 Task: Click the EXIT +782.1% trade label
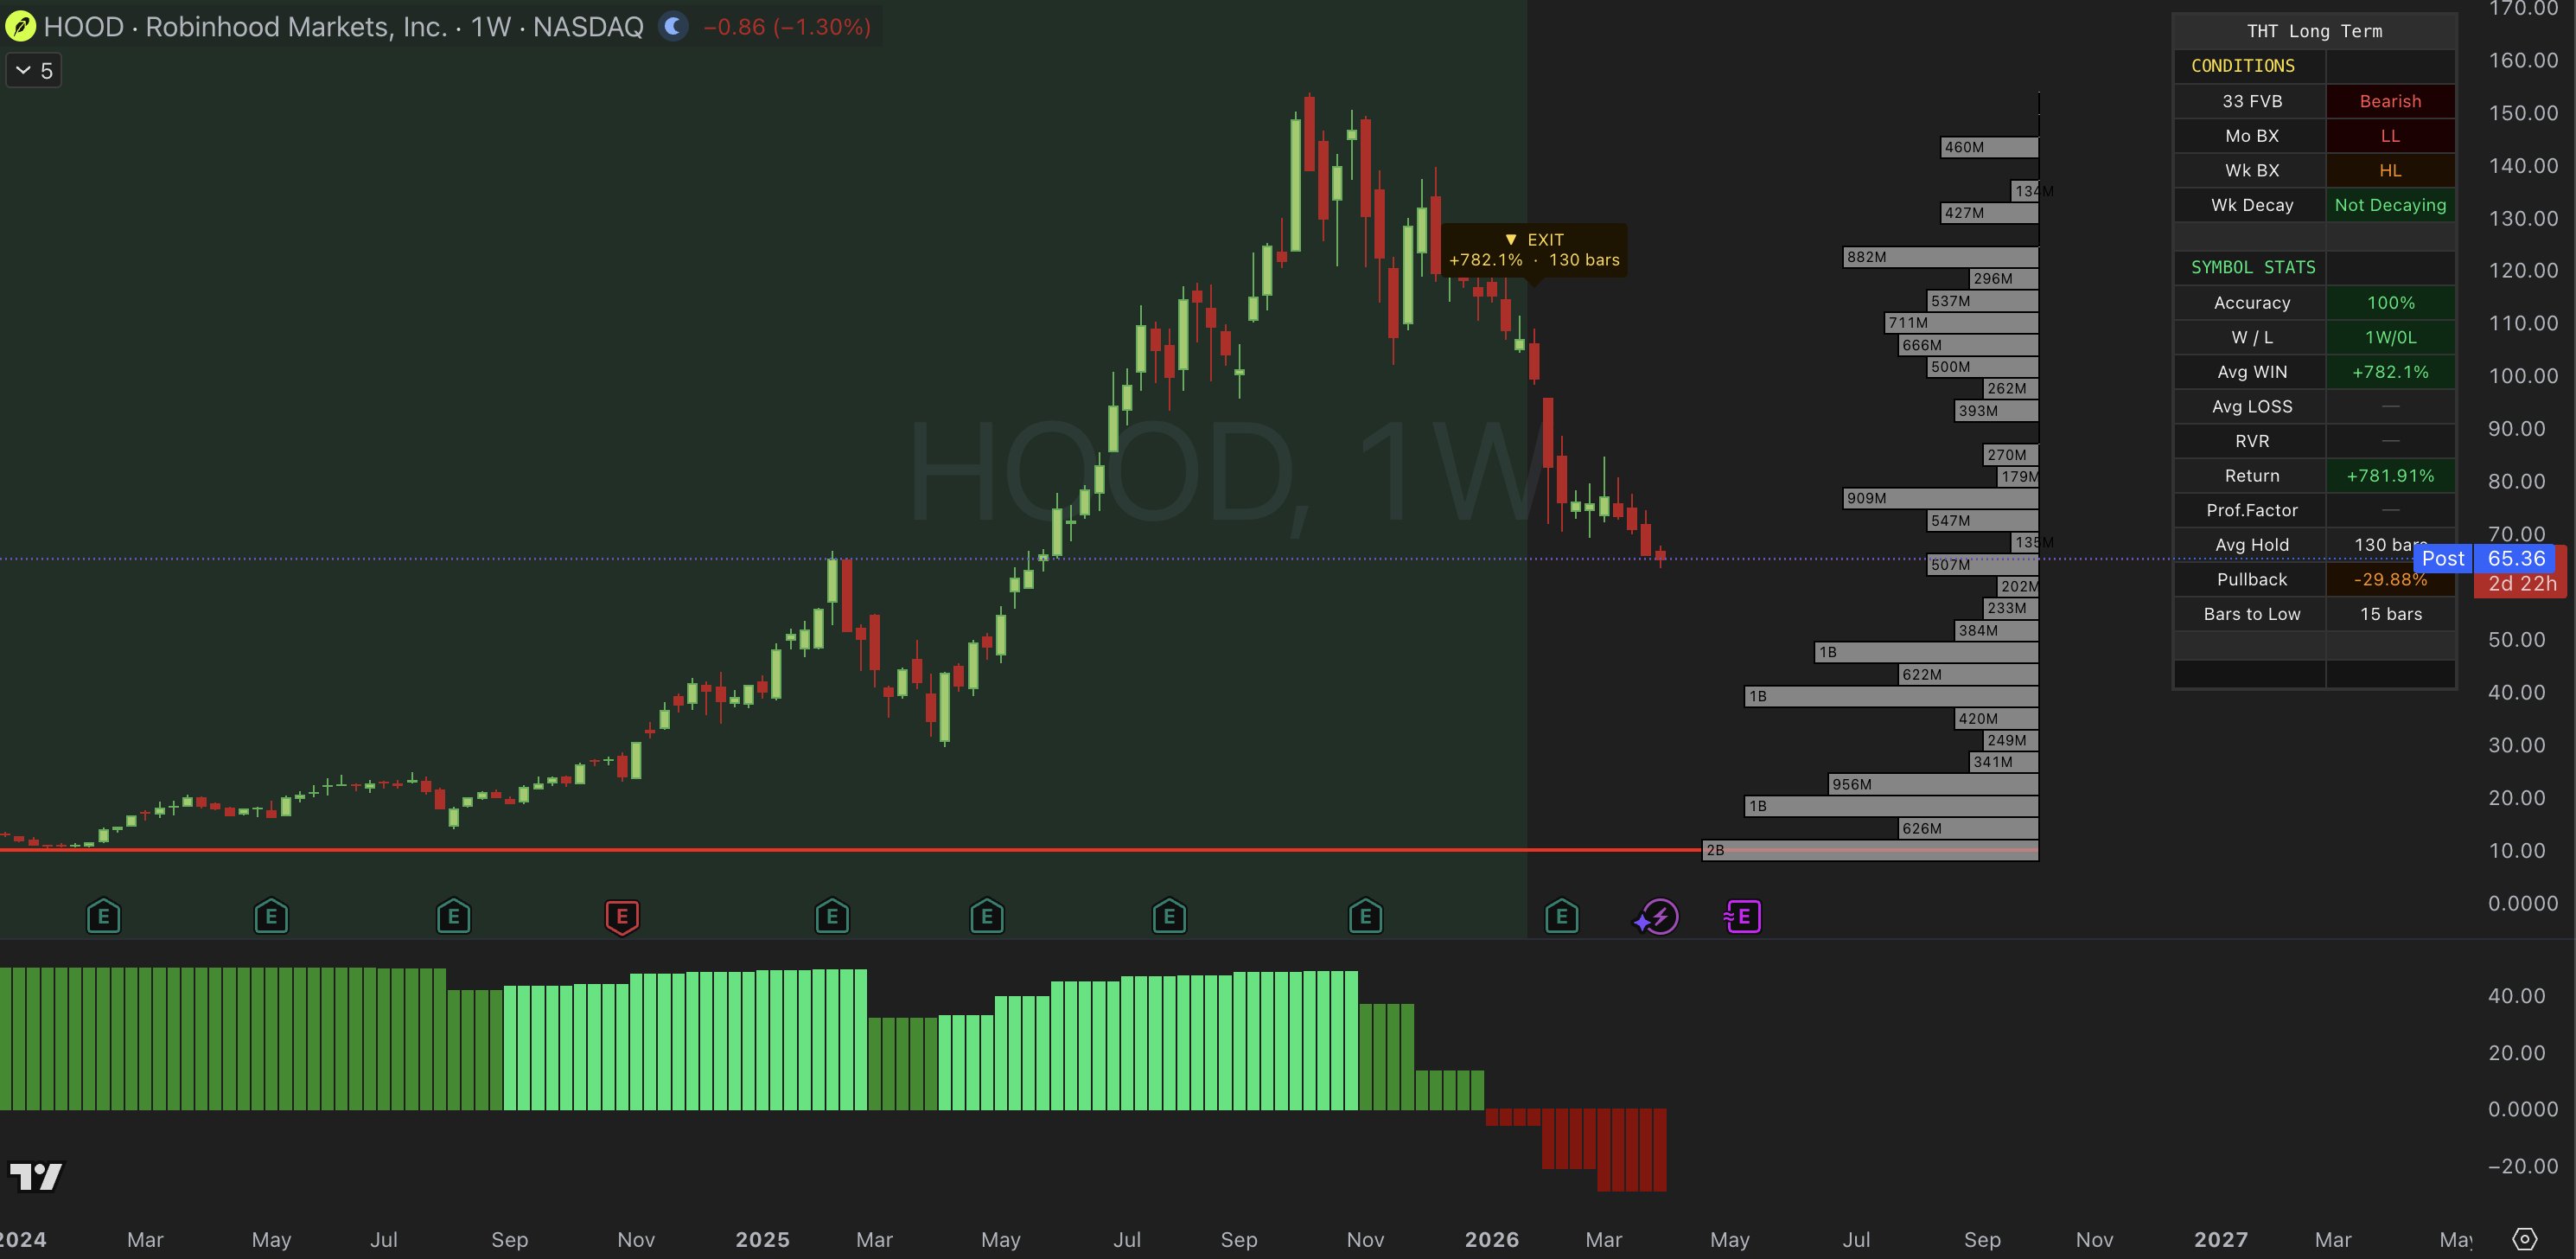(1534, 250)
